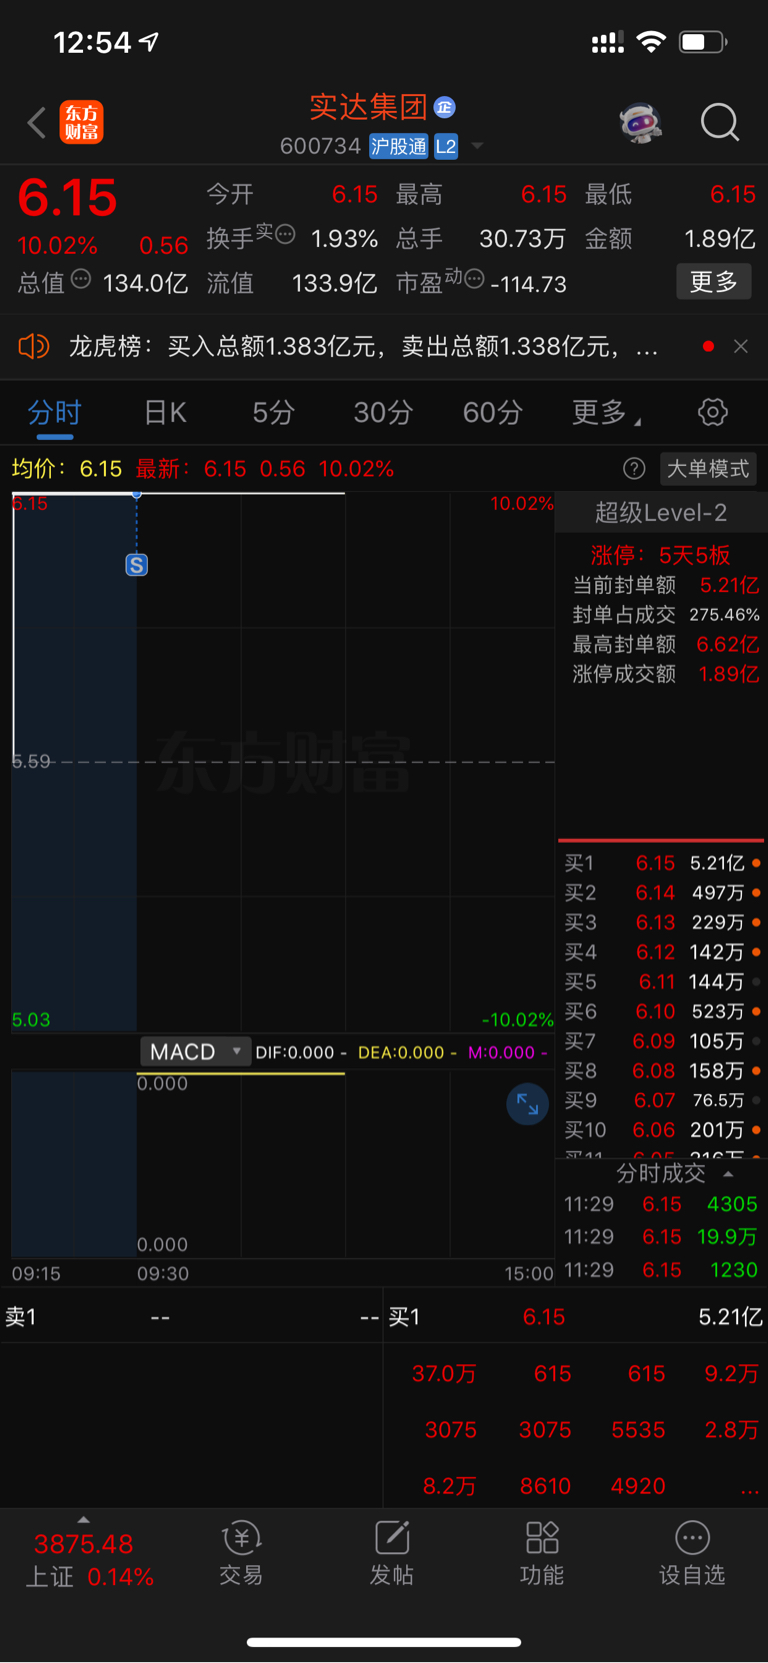The image size is (768, 1663).
Task: Dismiss the 龙虎榜 notice with X
Action: (x=741, y=346)
